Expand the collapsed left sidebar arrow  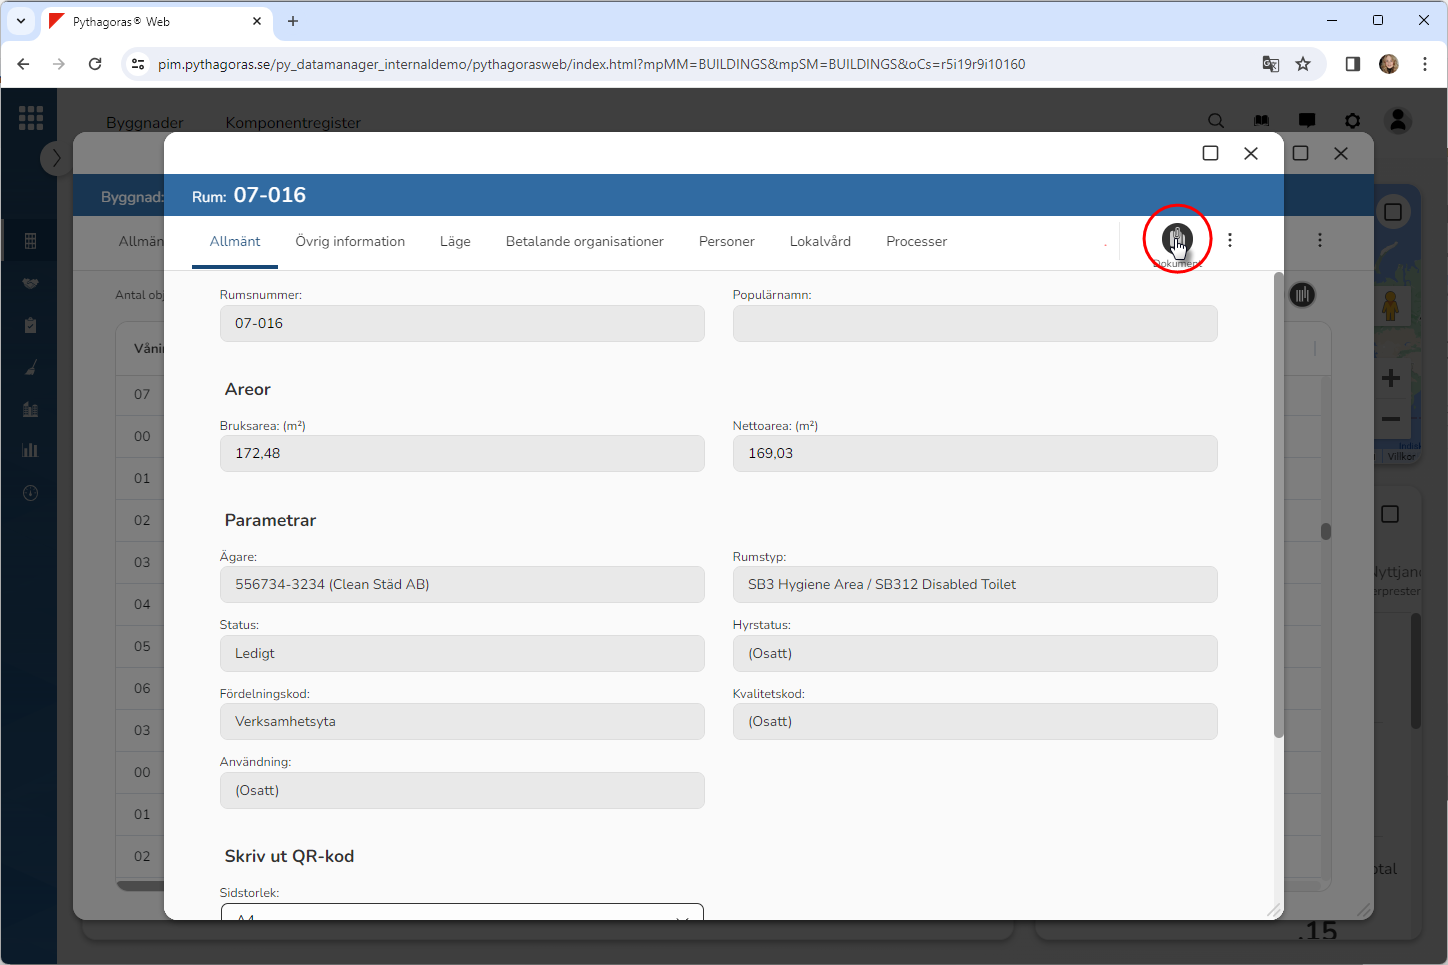[56, 158]
